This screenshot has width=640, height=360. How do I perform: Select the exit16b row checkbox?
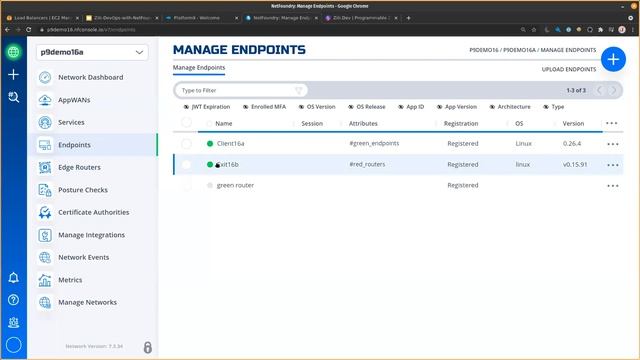pyautogui.click(x=187, y=164)
